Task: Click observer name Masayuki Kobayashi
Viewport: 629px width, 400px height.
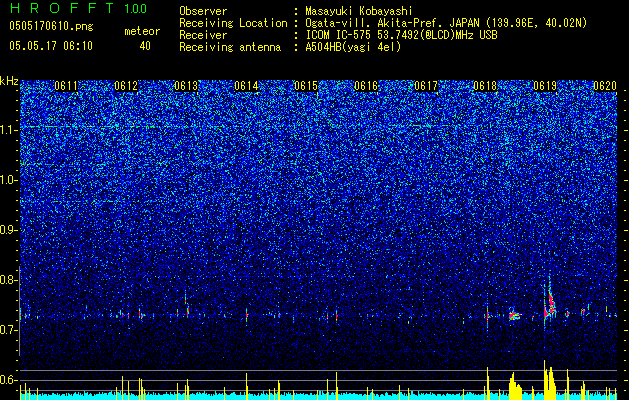Action: (358, 12)
